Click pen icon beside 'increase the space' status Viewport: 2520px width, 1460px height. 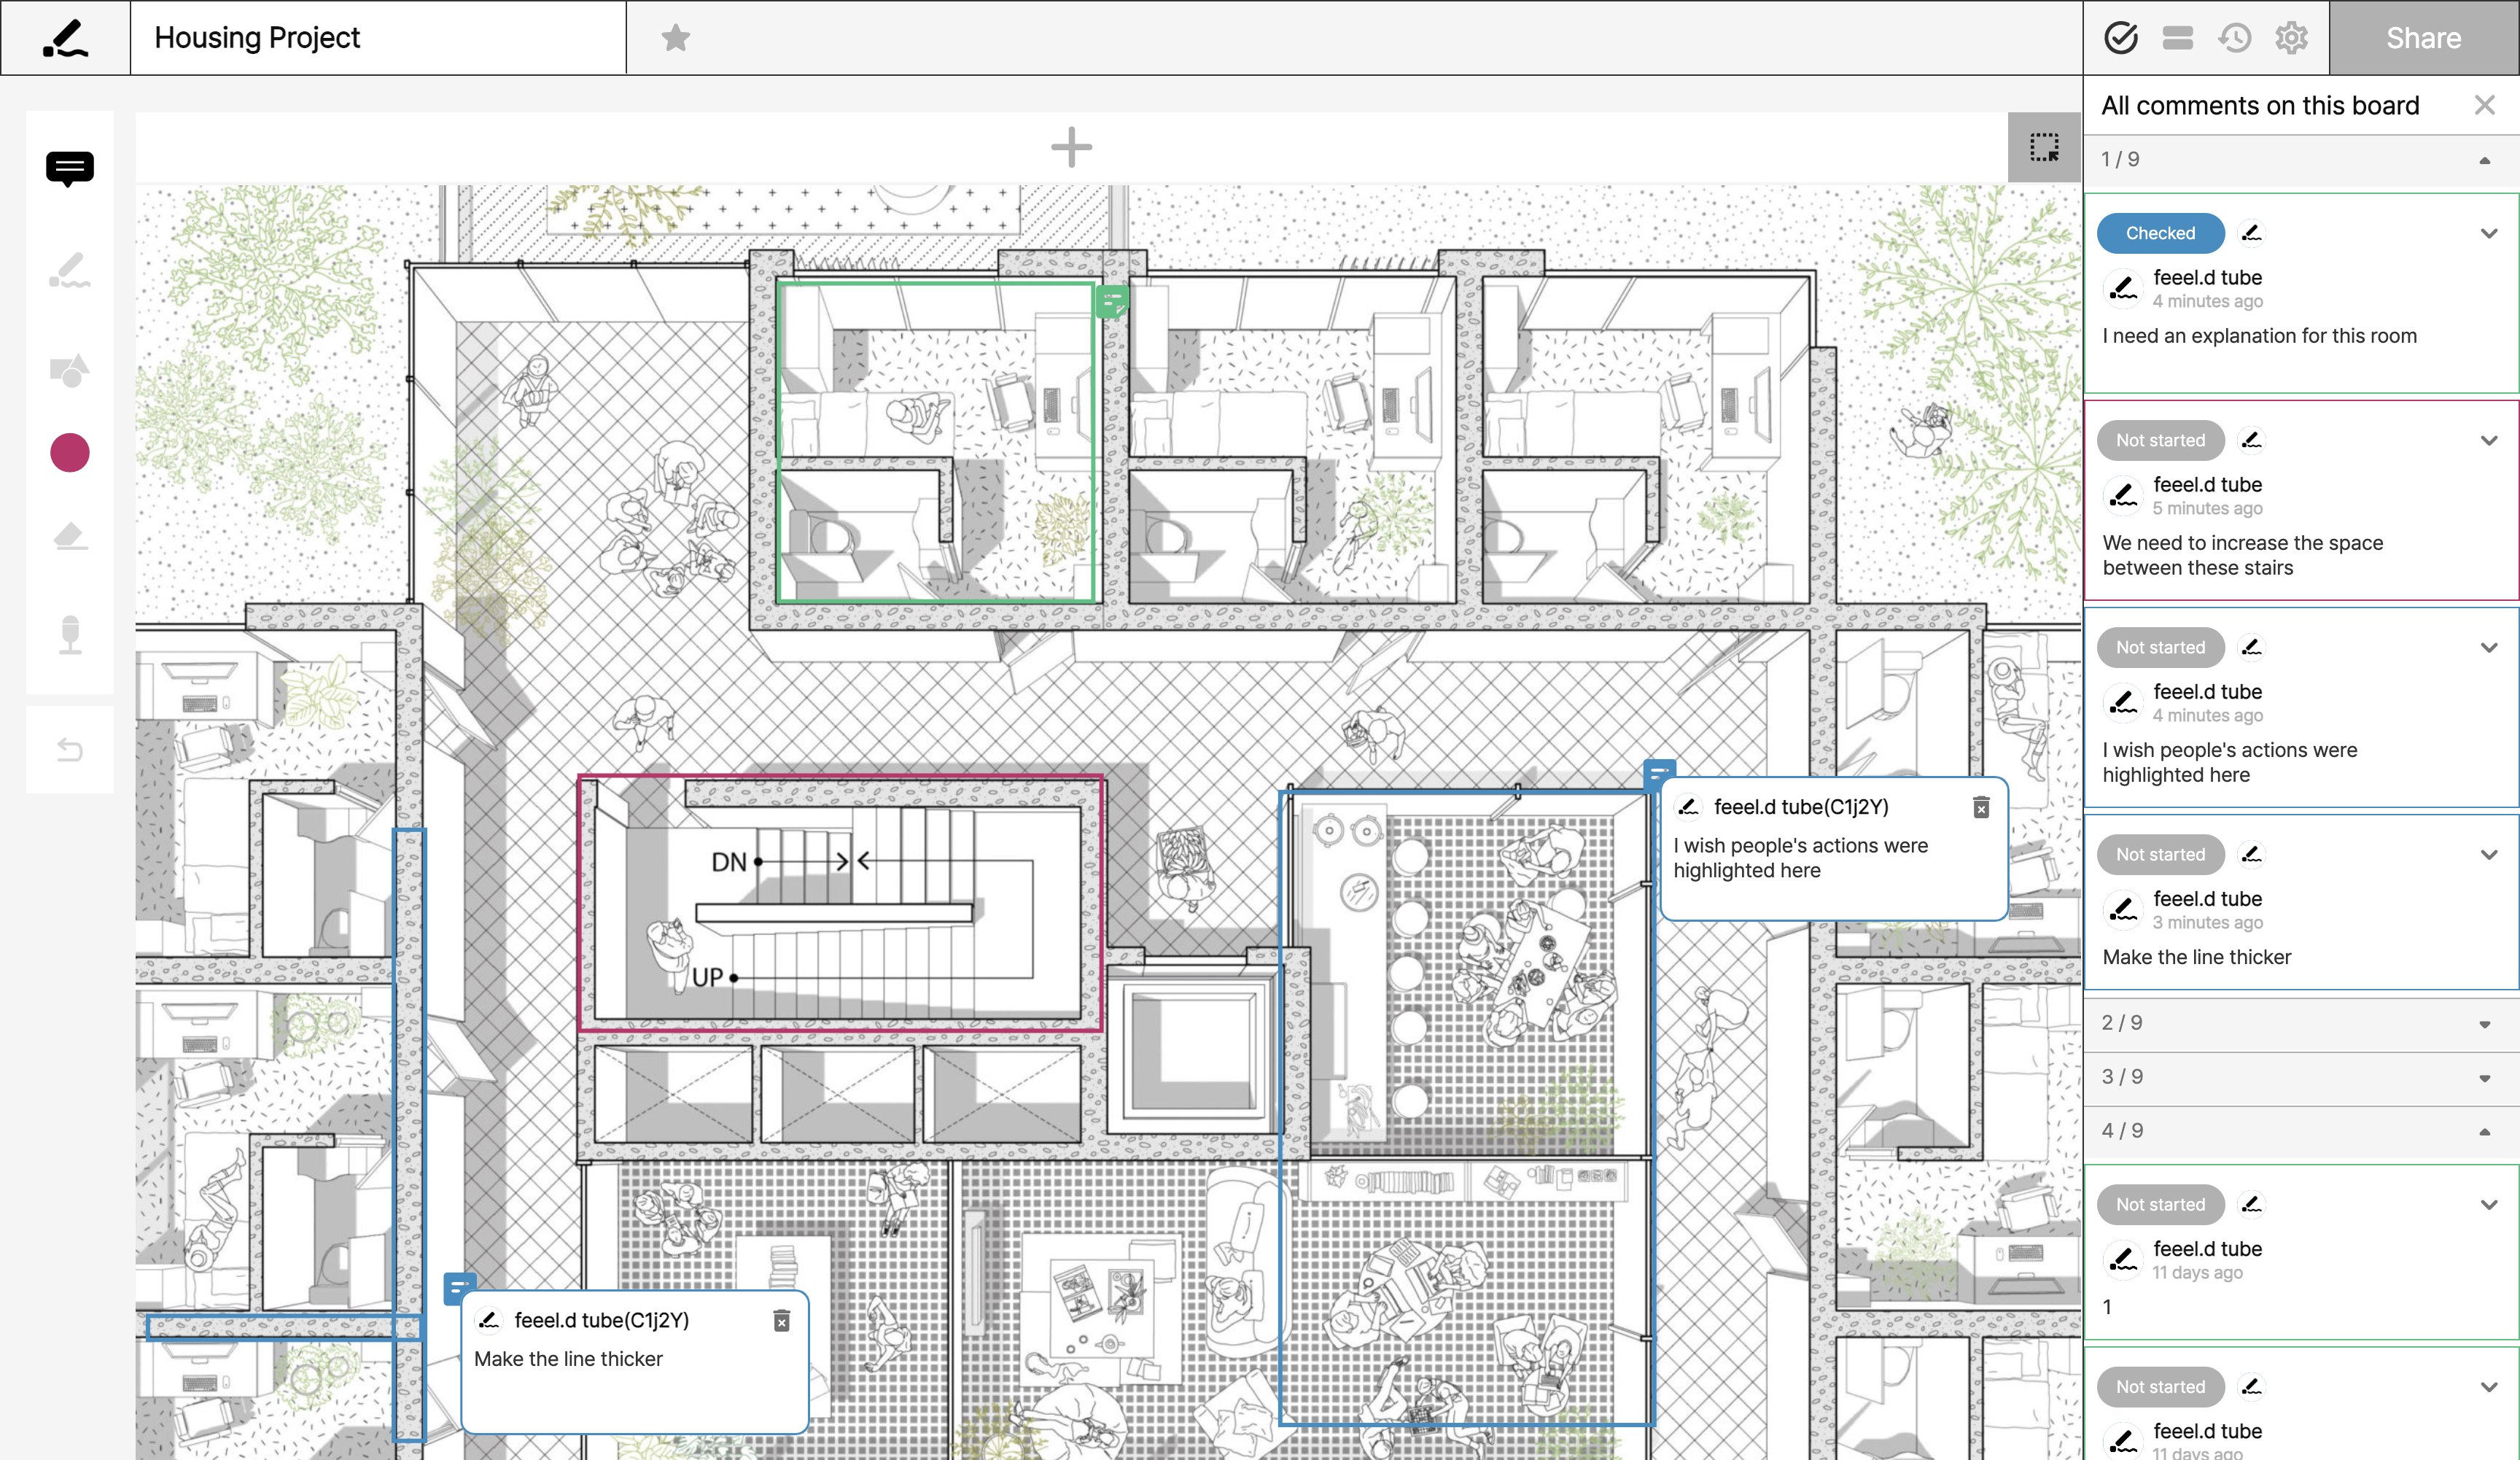pos(2251,440)
